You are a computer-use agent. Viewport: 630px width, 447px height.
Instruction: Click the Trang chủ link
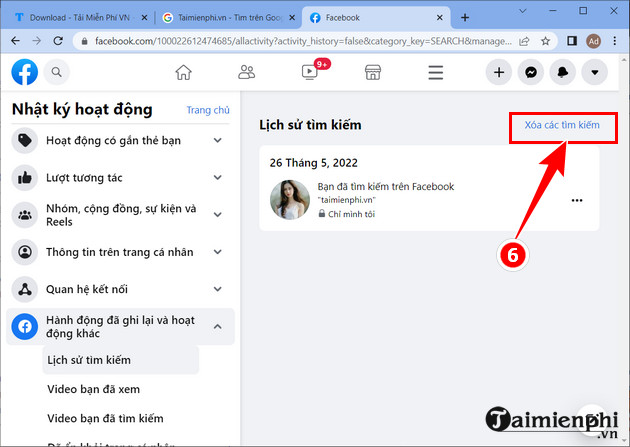[x=208, y=110]
